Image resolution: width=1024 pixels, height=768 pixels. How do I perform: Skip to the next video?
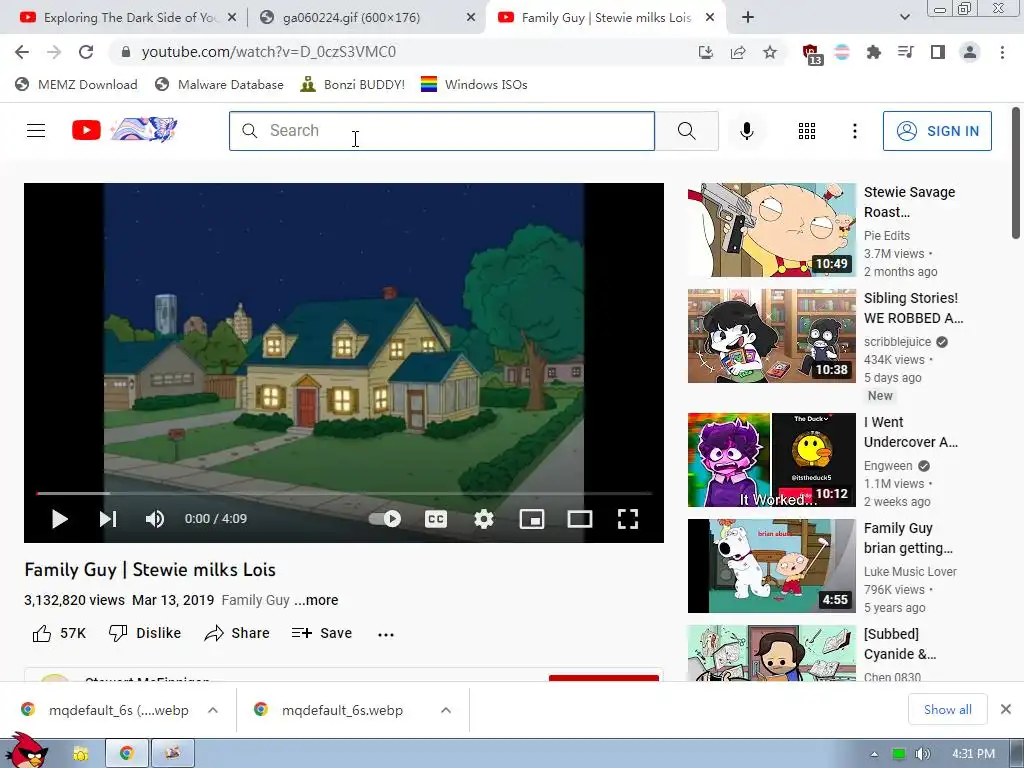coord(108,519)
